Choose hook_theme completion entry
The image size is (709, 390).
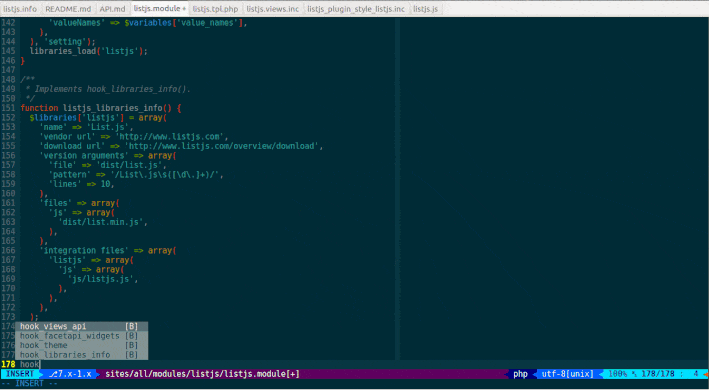[x=81, y=345]
